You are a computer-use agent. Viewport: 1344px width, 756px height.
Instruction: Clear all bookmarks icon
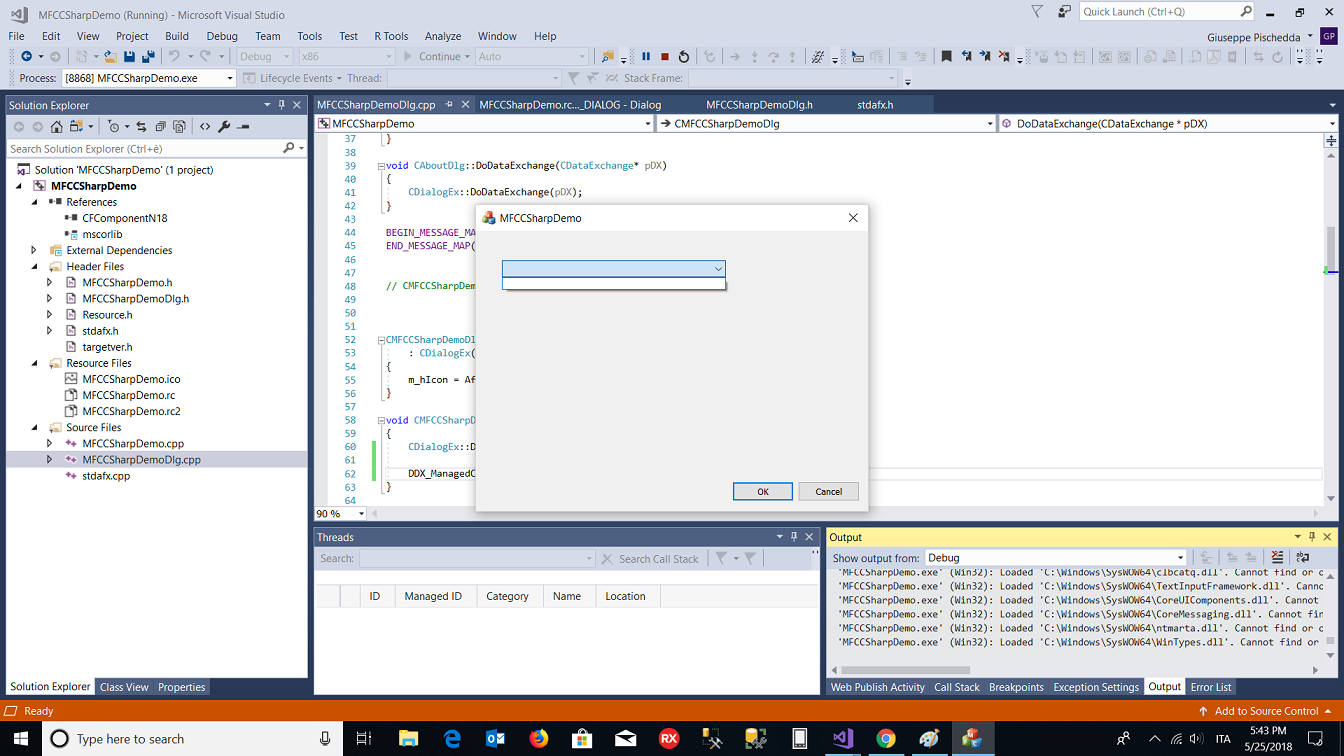pyautogui.click(x=1004, y=57)
